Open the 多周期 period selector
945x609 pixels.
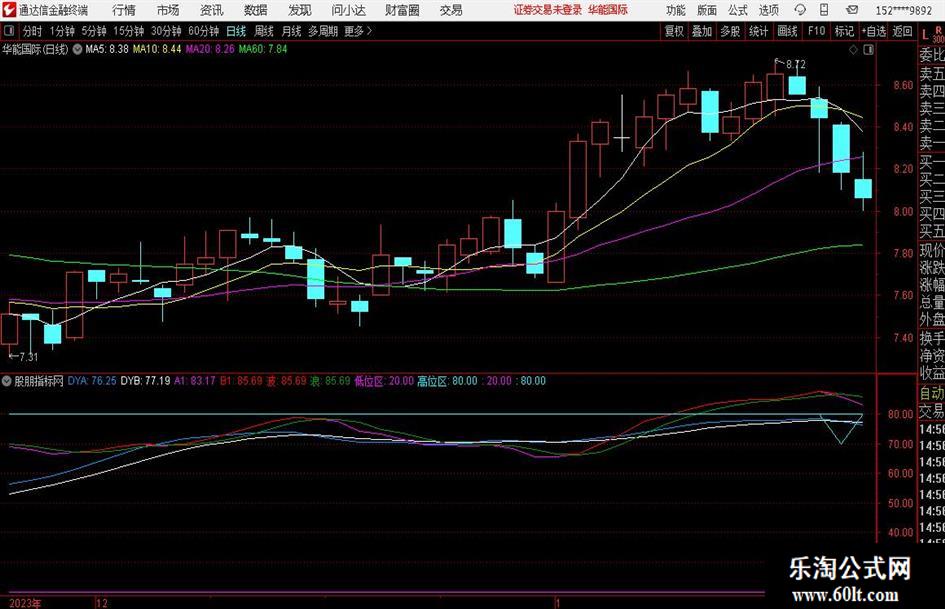(x=323, y=31)
